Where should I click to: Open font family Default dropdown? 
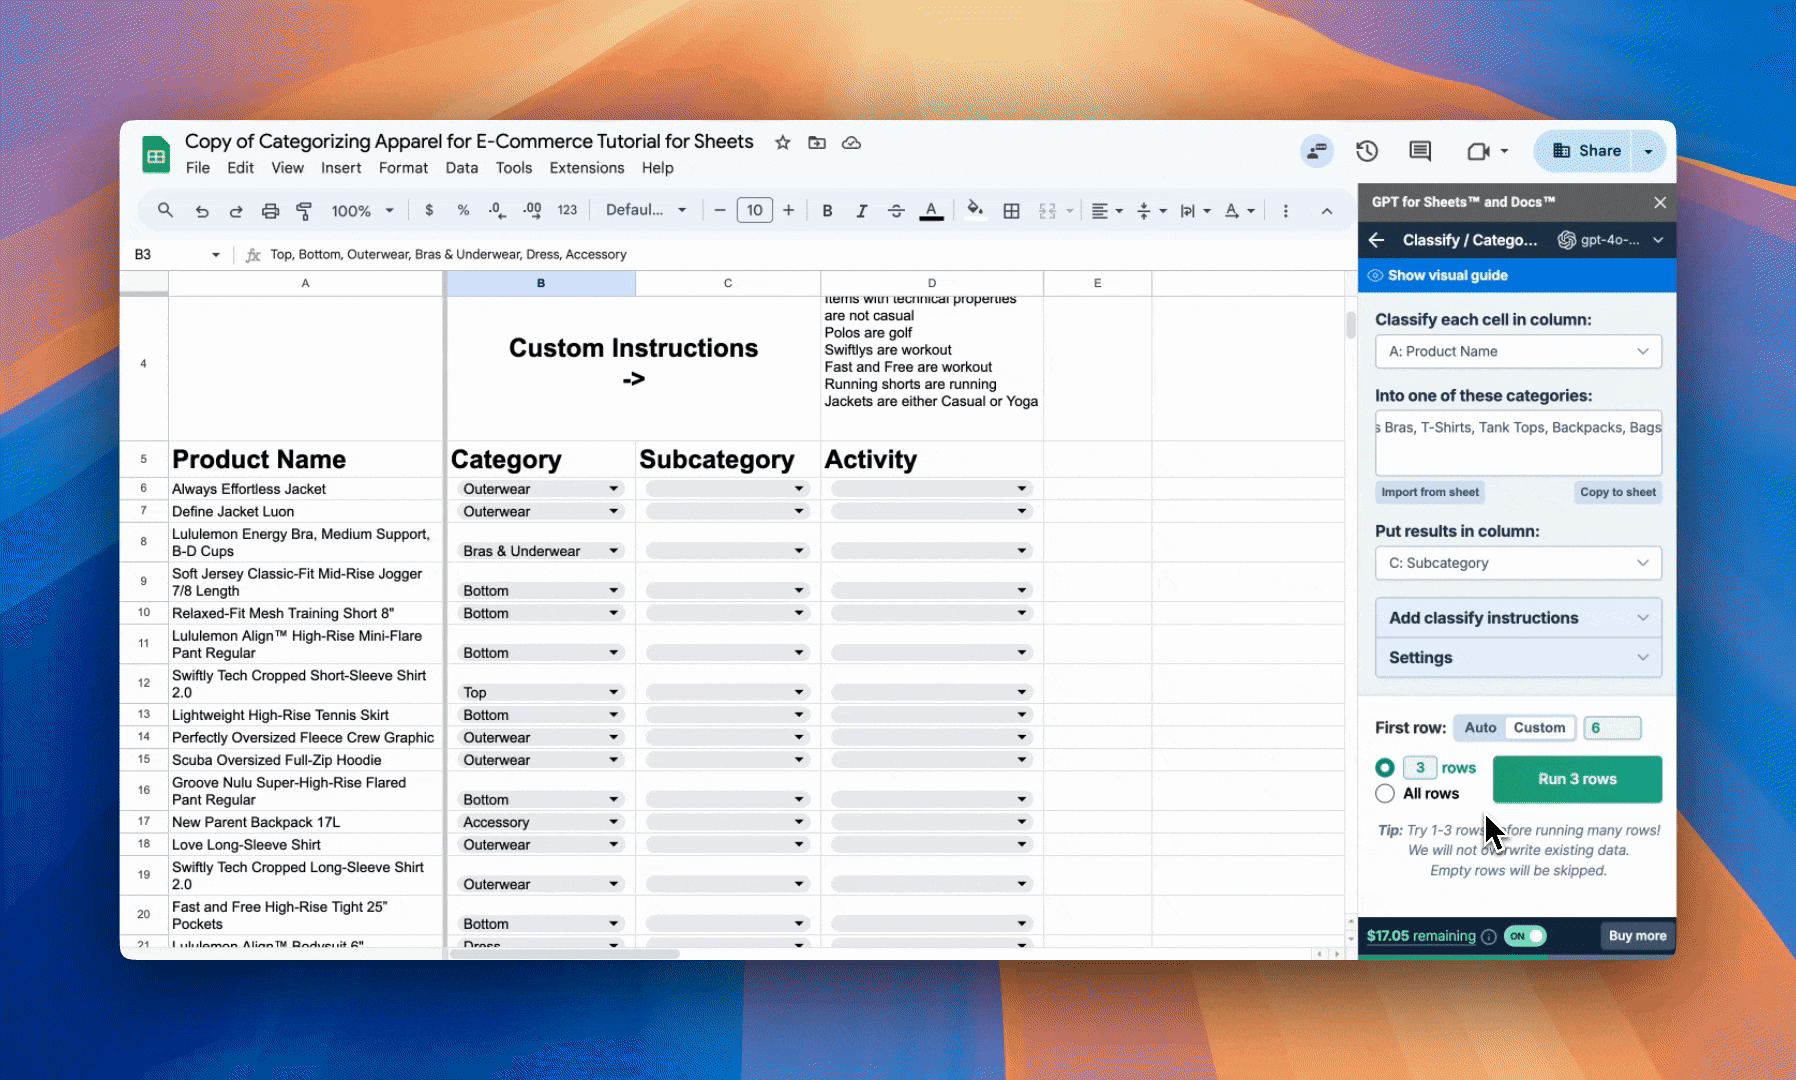646,210
